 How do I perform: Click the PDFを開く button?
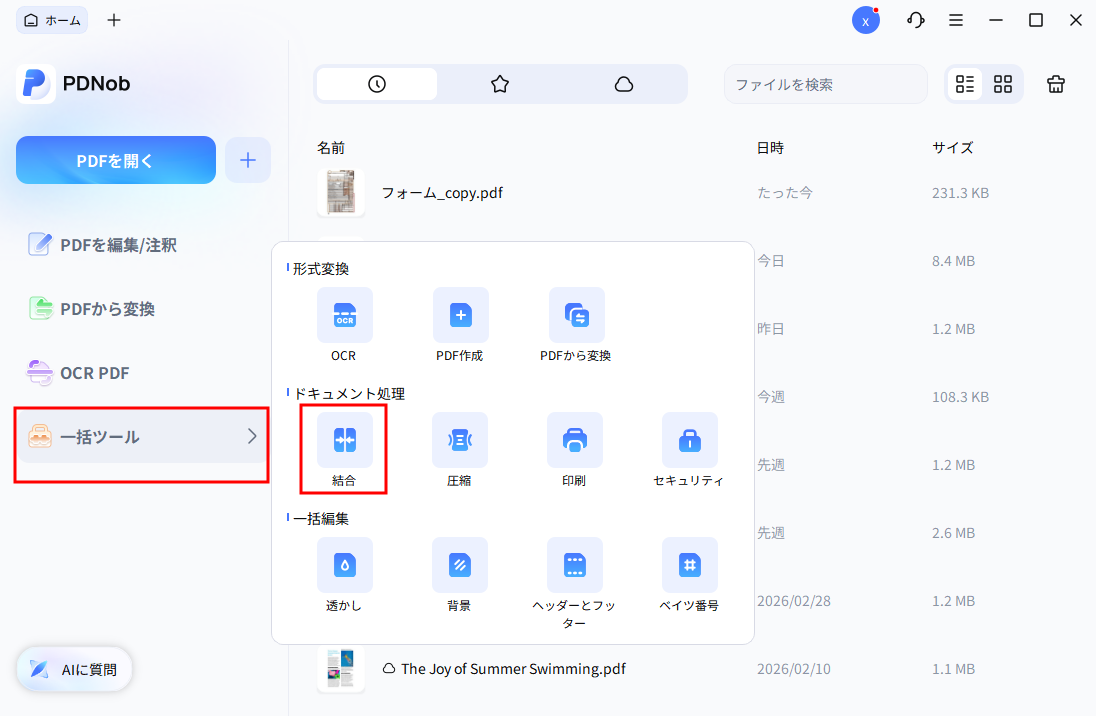(x=115, y=159)
